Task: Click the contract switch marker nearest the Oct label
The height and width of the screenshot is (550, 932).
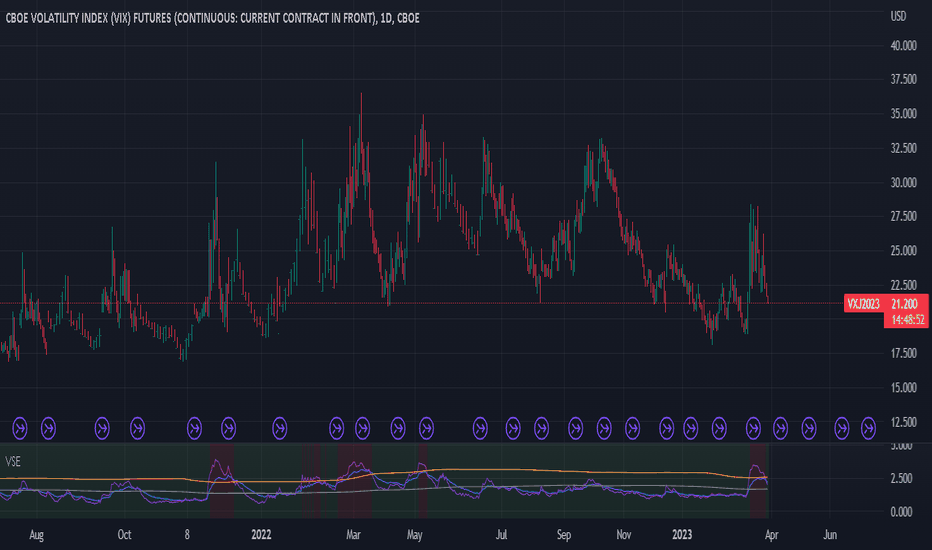Action: click(x=137, y=428)
